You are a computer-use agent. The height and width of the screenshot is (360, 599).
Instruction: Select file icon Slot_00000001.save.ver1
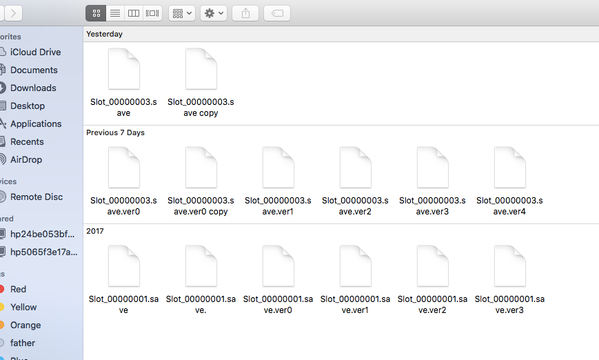coord(355,266)
